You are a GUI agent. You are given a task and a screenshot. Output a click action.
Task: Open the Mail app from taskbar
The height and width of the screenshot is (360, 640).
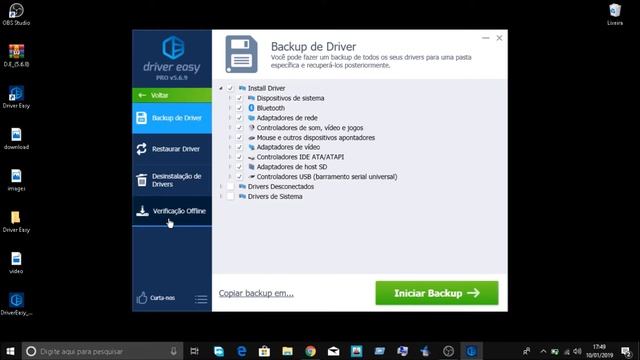(333, 351)
